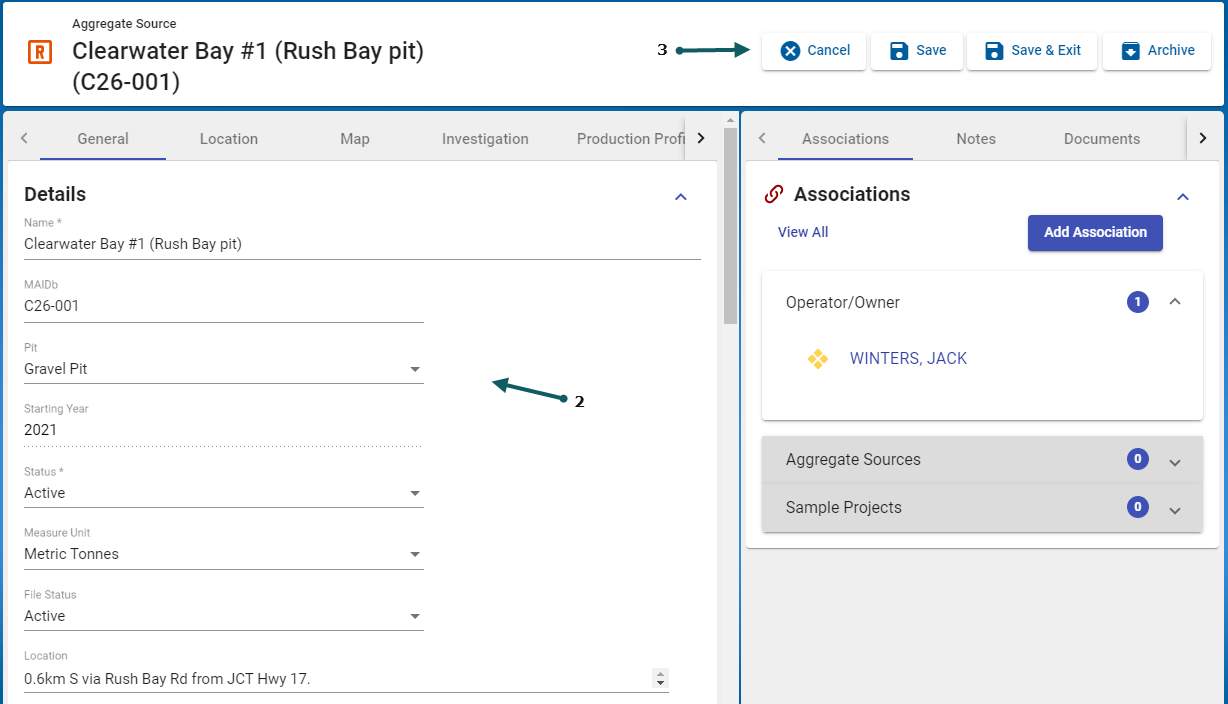Expand the Sample Projects association group
Screen dimensions: 1228x704
click(1175, 509)
